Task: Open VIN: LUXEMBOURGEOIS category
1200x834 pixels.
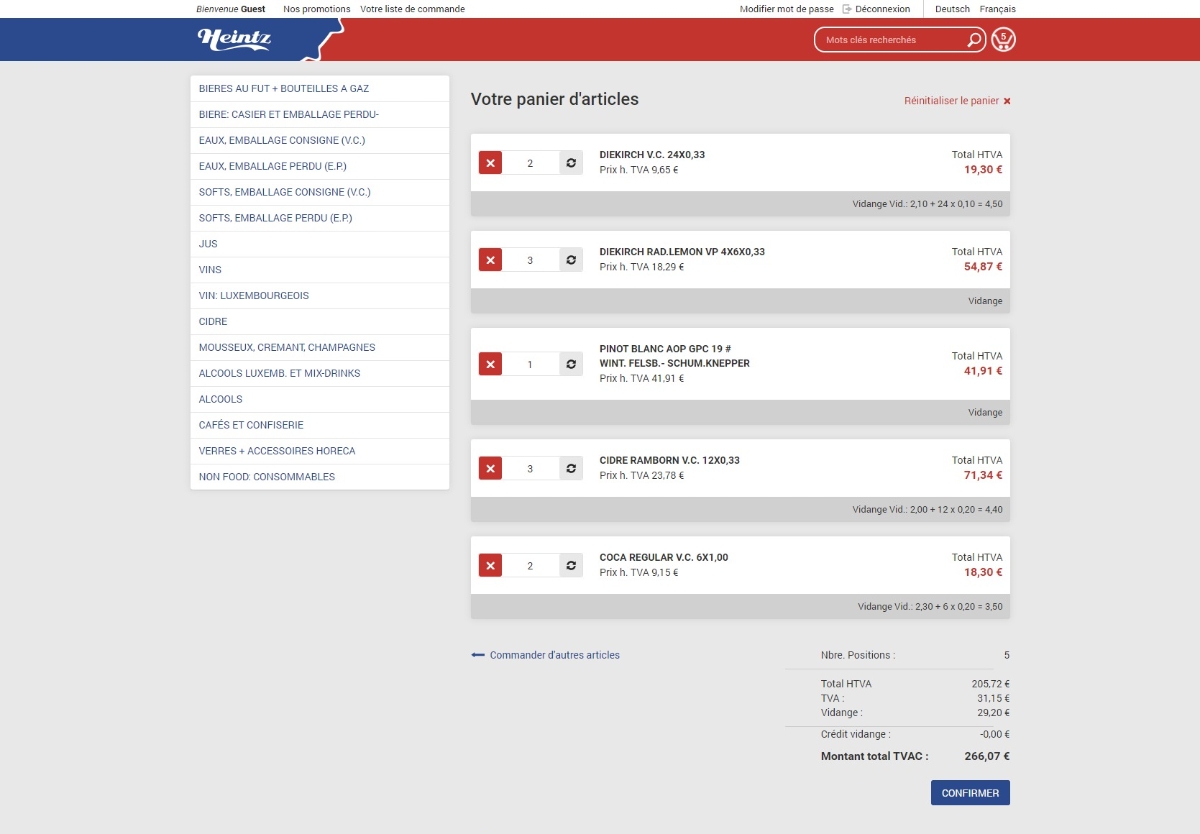Action: pyautogui.click(x=320, y=296)
